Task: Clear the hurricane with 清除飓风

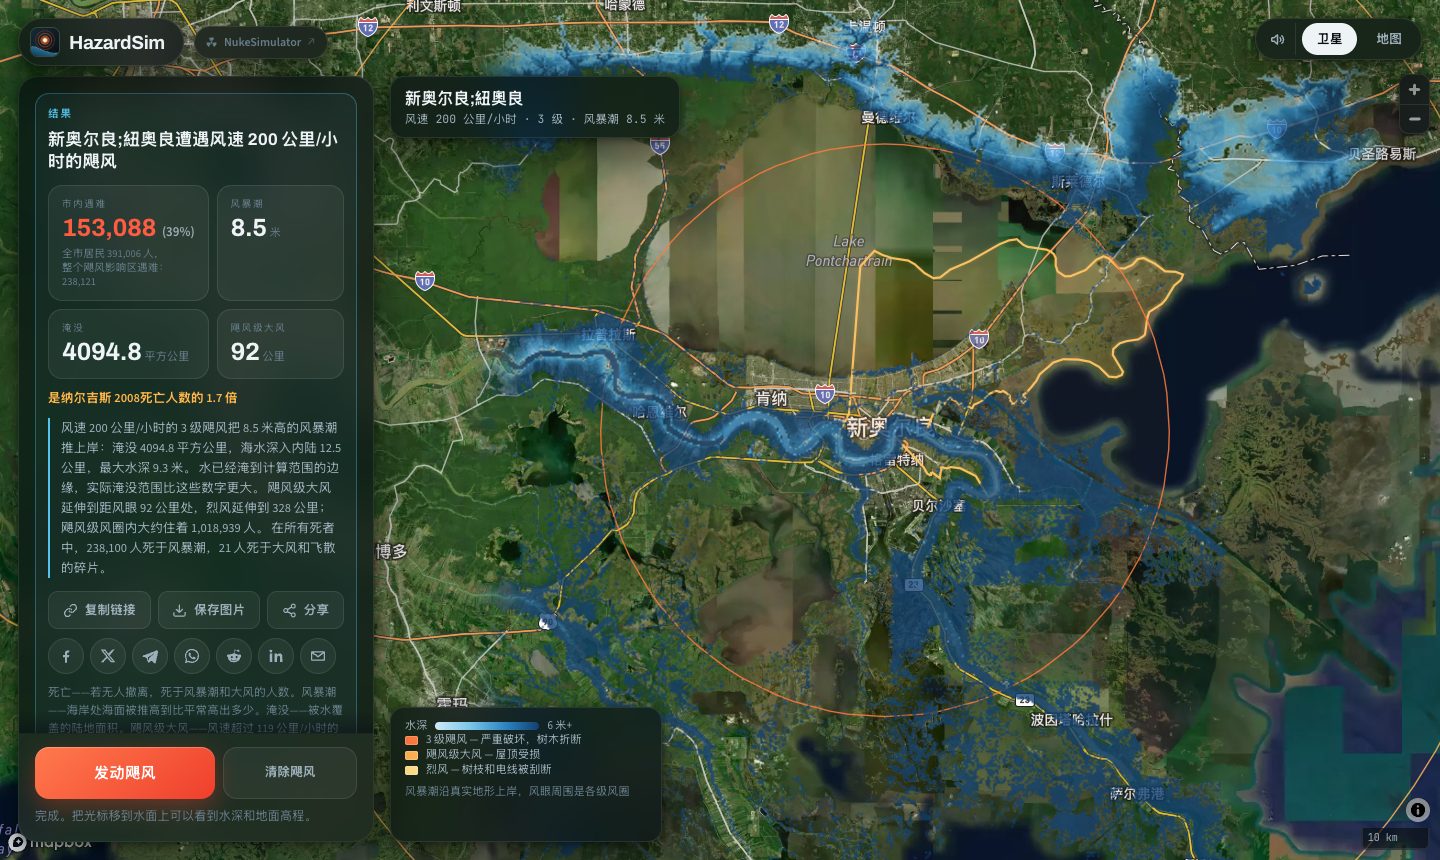Action: click(290, 772)
